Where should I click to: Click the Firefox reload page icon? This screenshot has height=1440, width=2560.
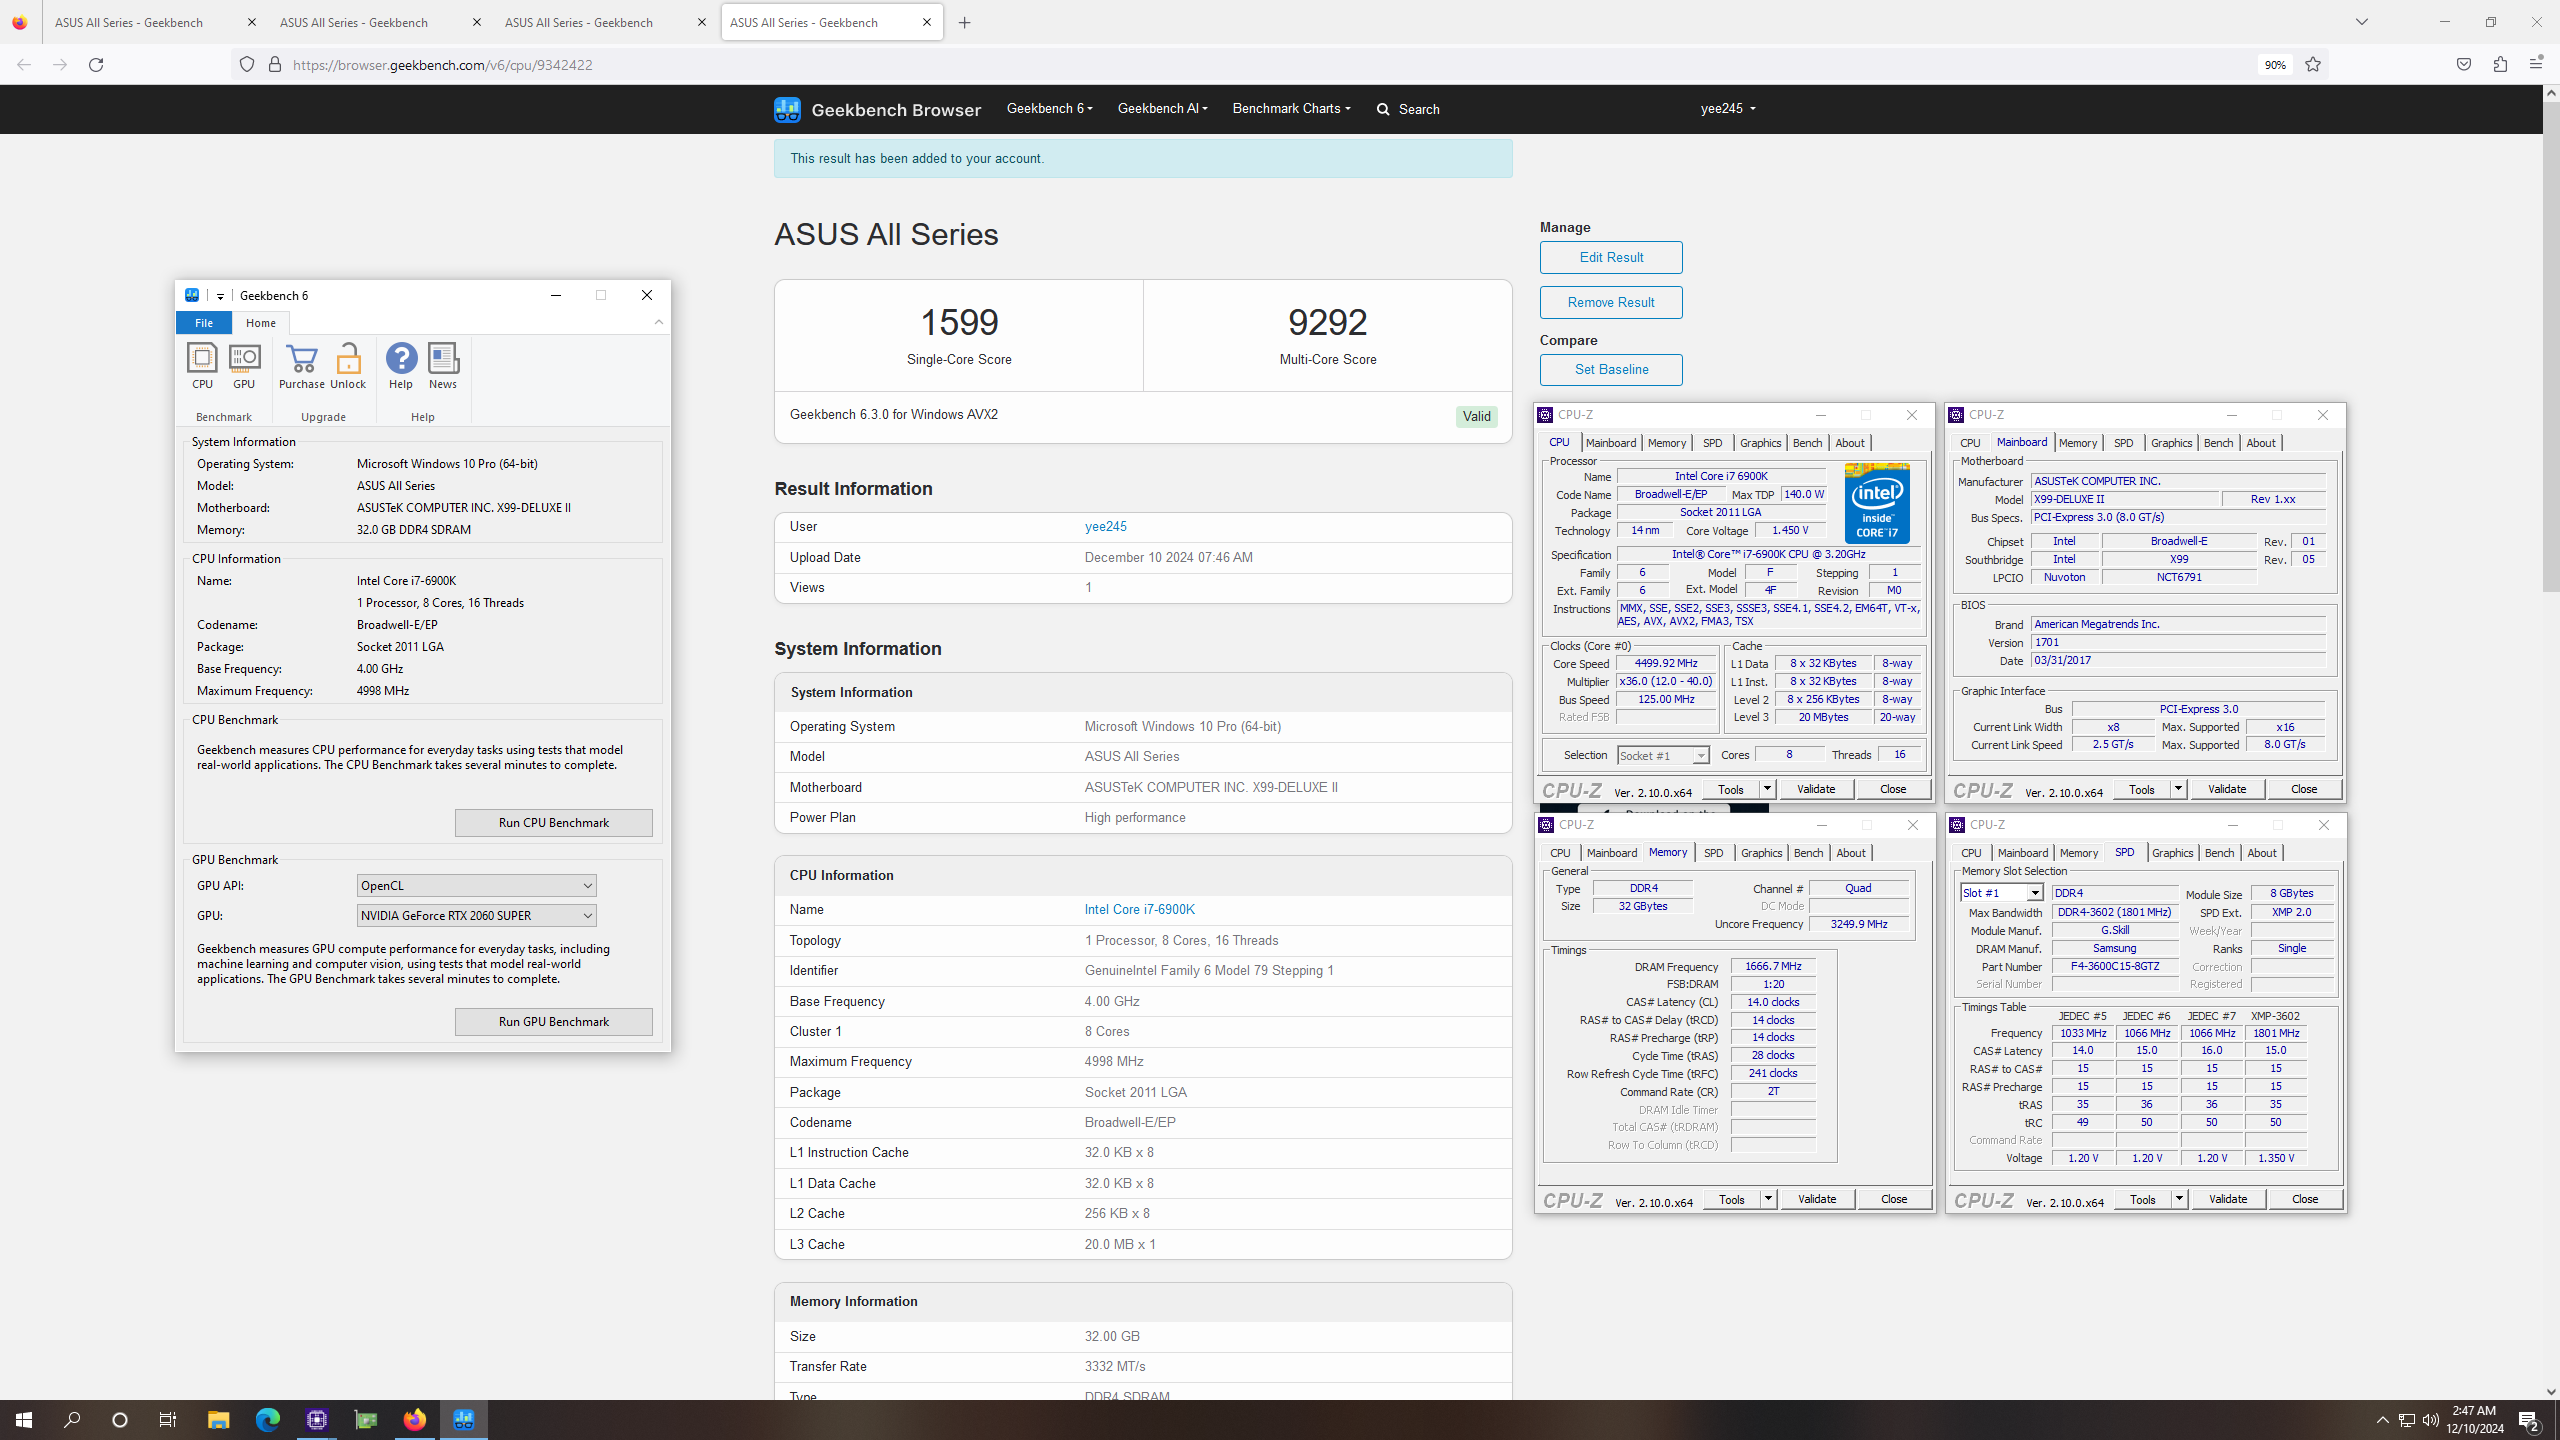pos(96,65)
